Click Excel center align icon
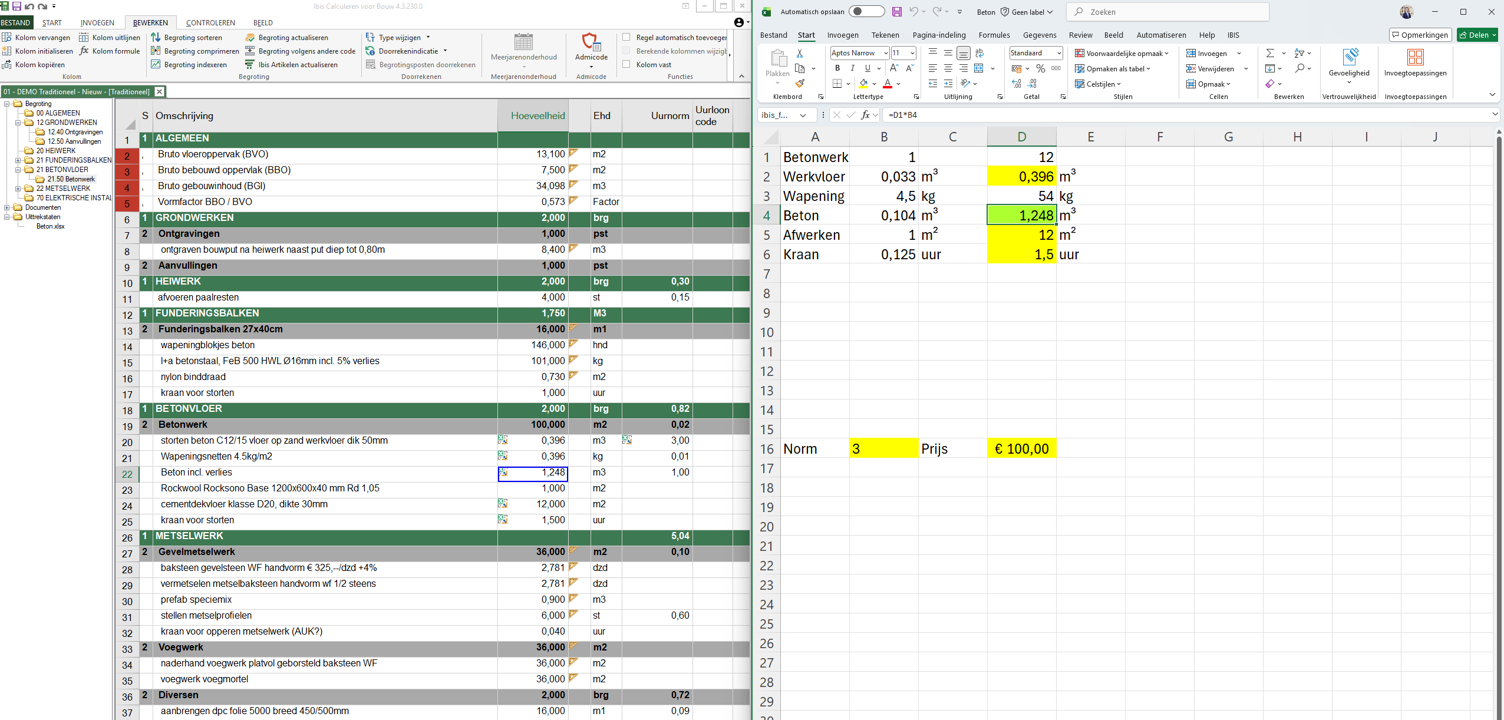Screen dimensions: 1504x720 tap(948, 69)
